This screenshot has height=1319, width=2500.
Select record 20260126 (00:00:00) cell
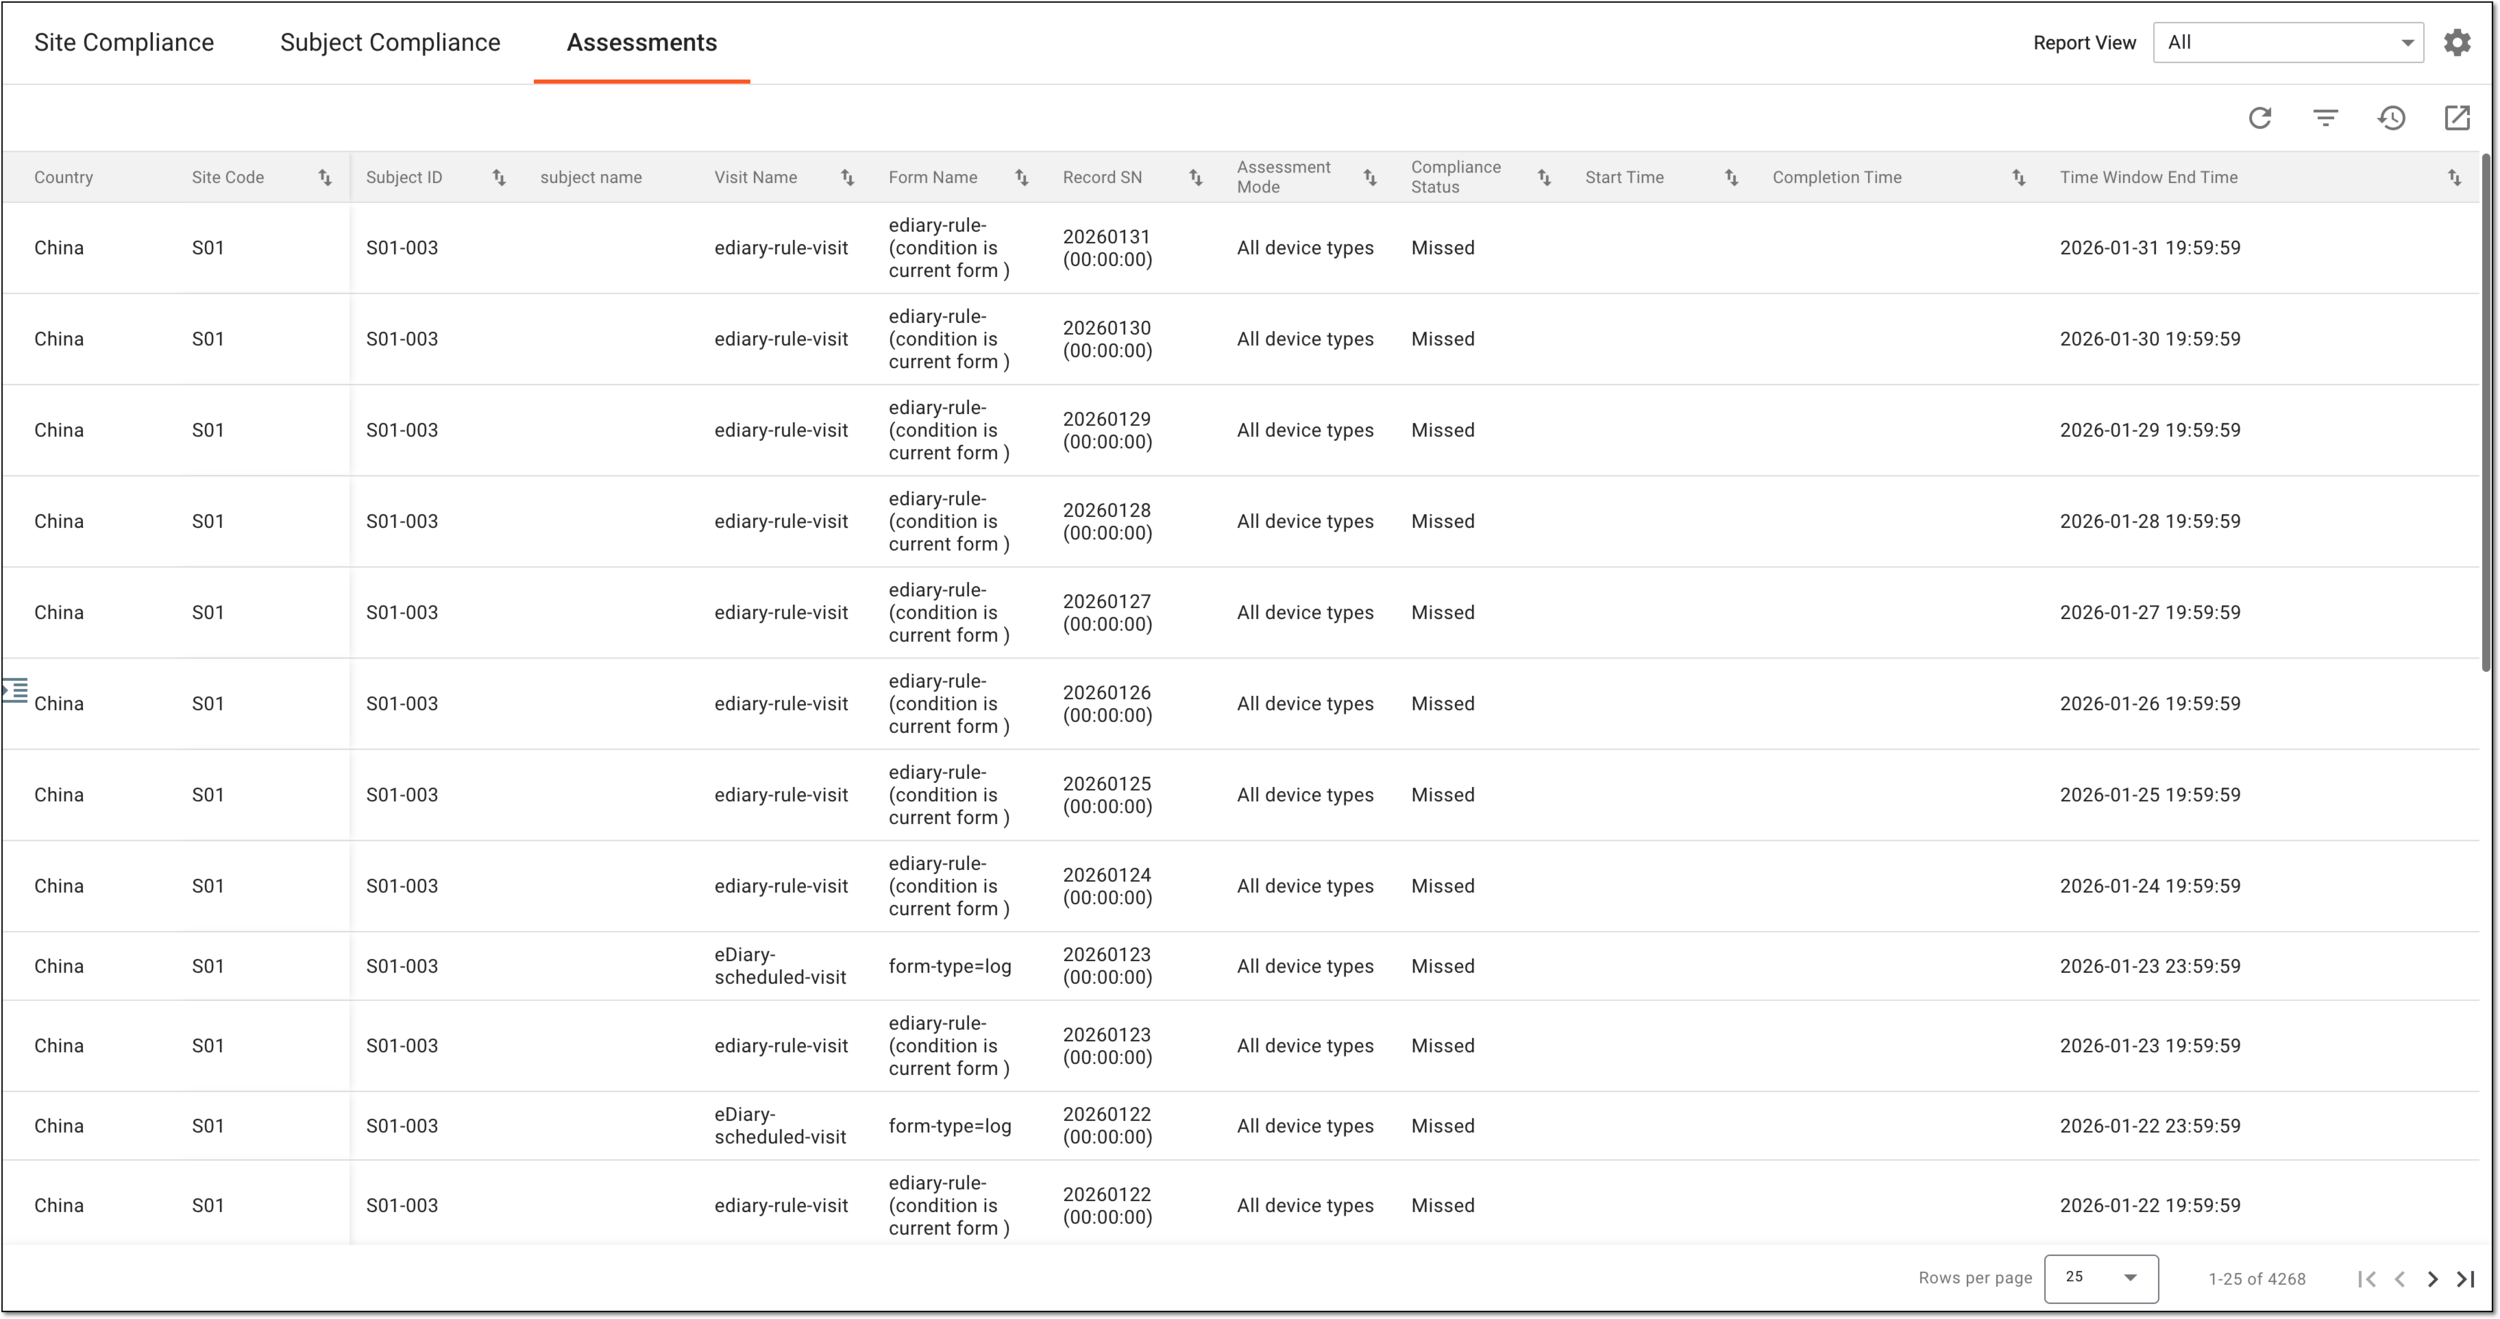tap(1107, 704)
